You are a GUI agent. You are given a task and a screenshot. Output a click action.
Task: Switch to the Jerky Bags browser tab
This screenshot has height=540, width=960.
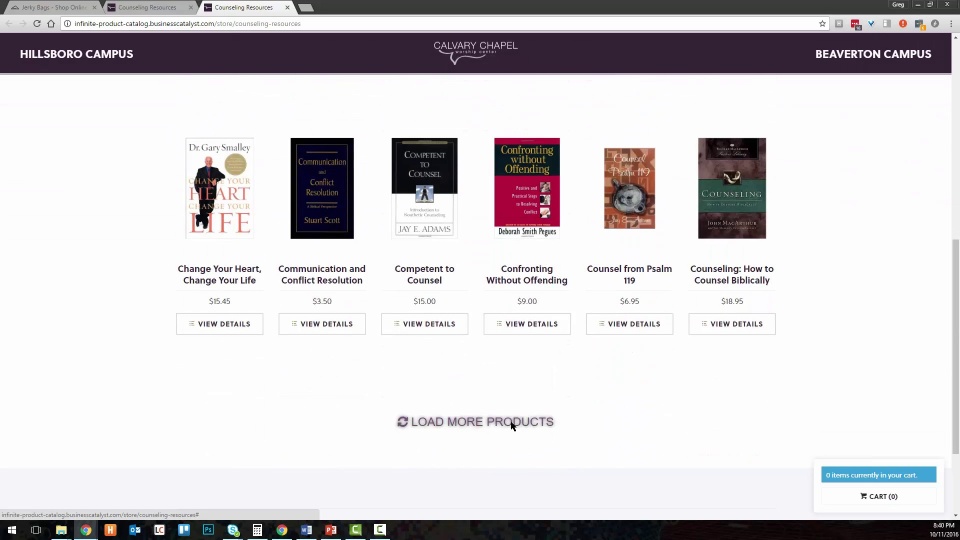(52, 7)
